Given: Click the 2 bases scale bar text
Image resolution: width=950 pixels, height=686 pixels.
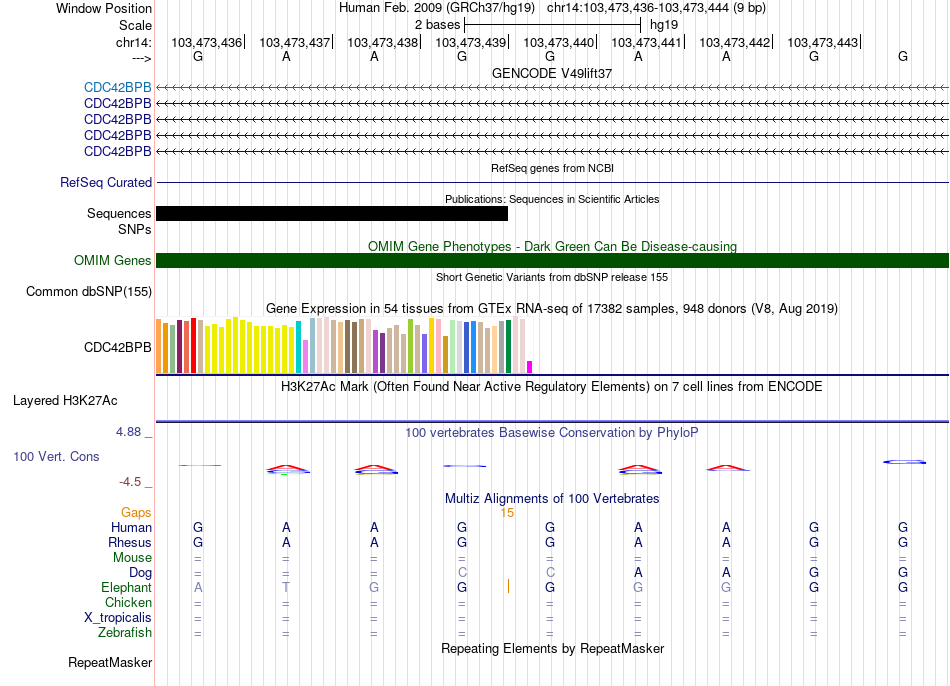Looking at the screenshot, I should click(x=437, y=25).
